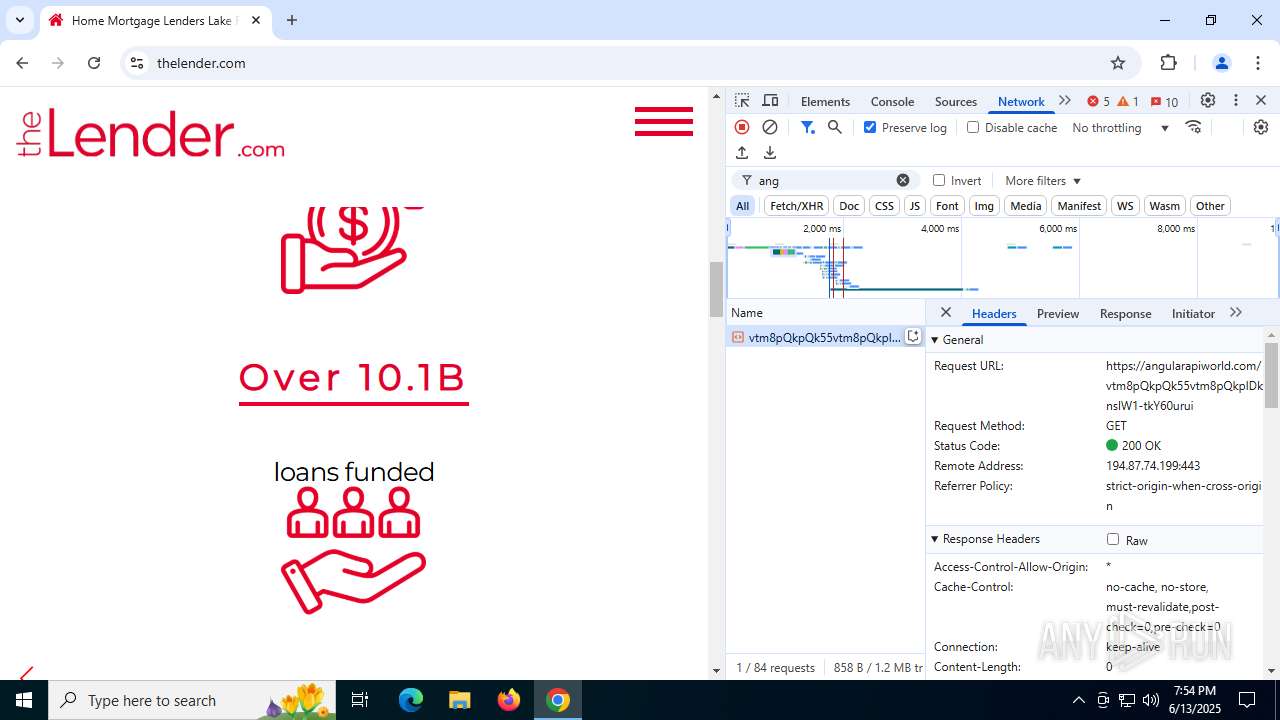Click the network filter text field
The width and height of the screenshot is (1280, 720).
pos(825,180)
